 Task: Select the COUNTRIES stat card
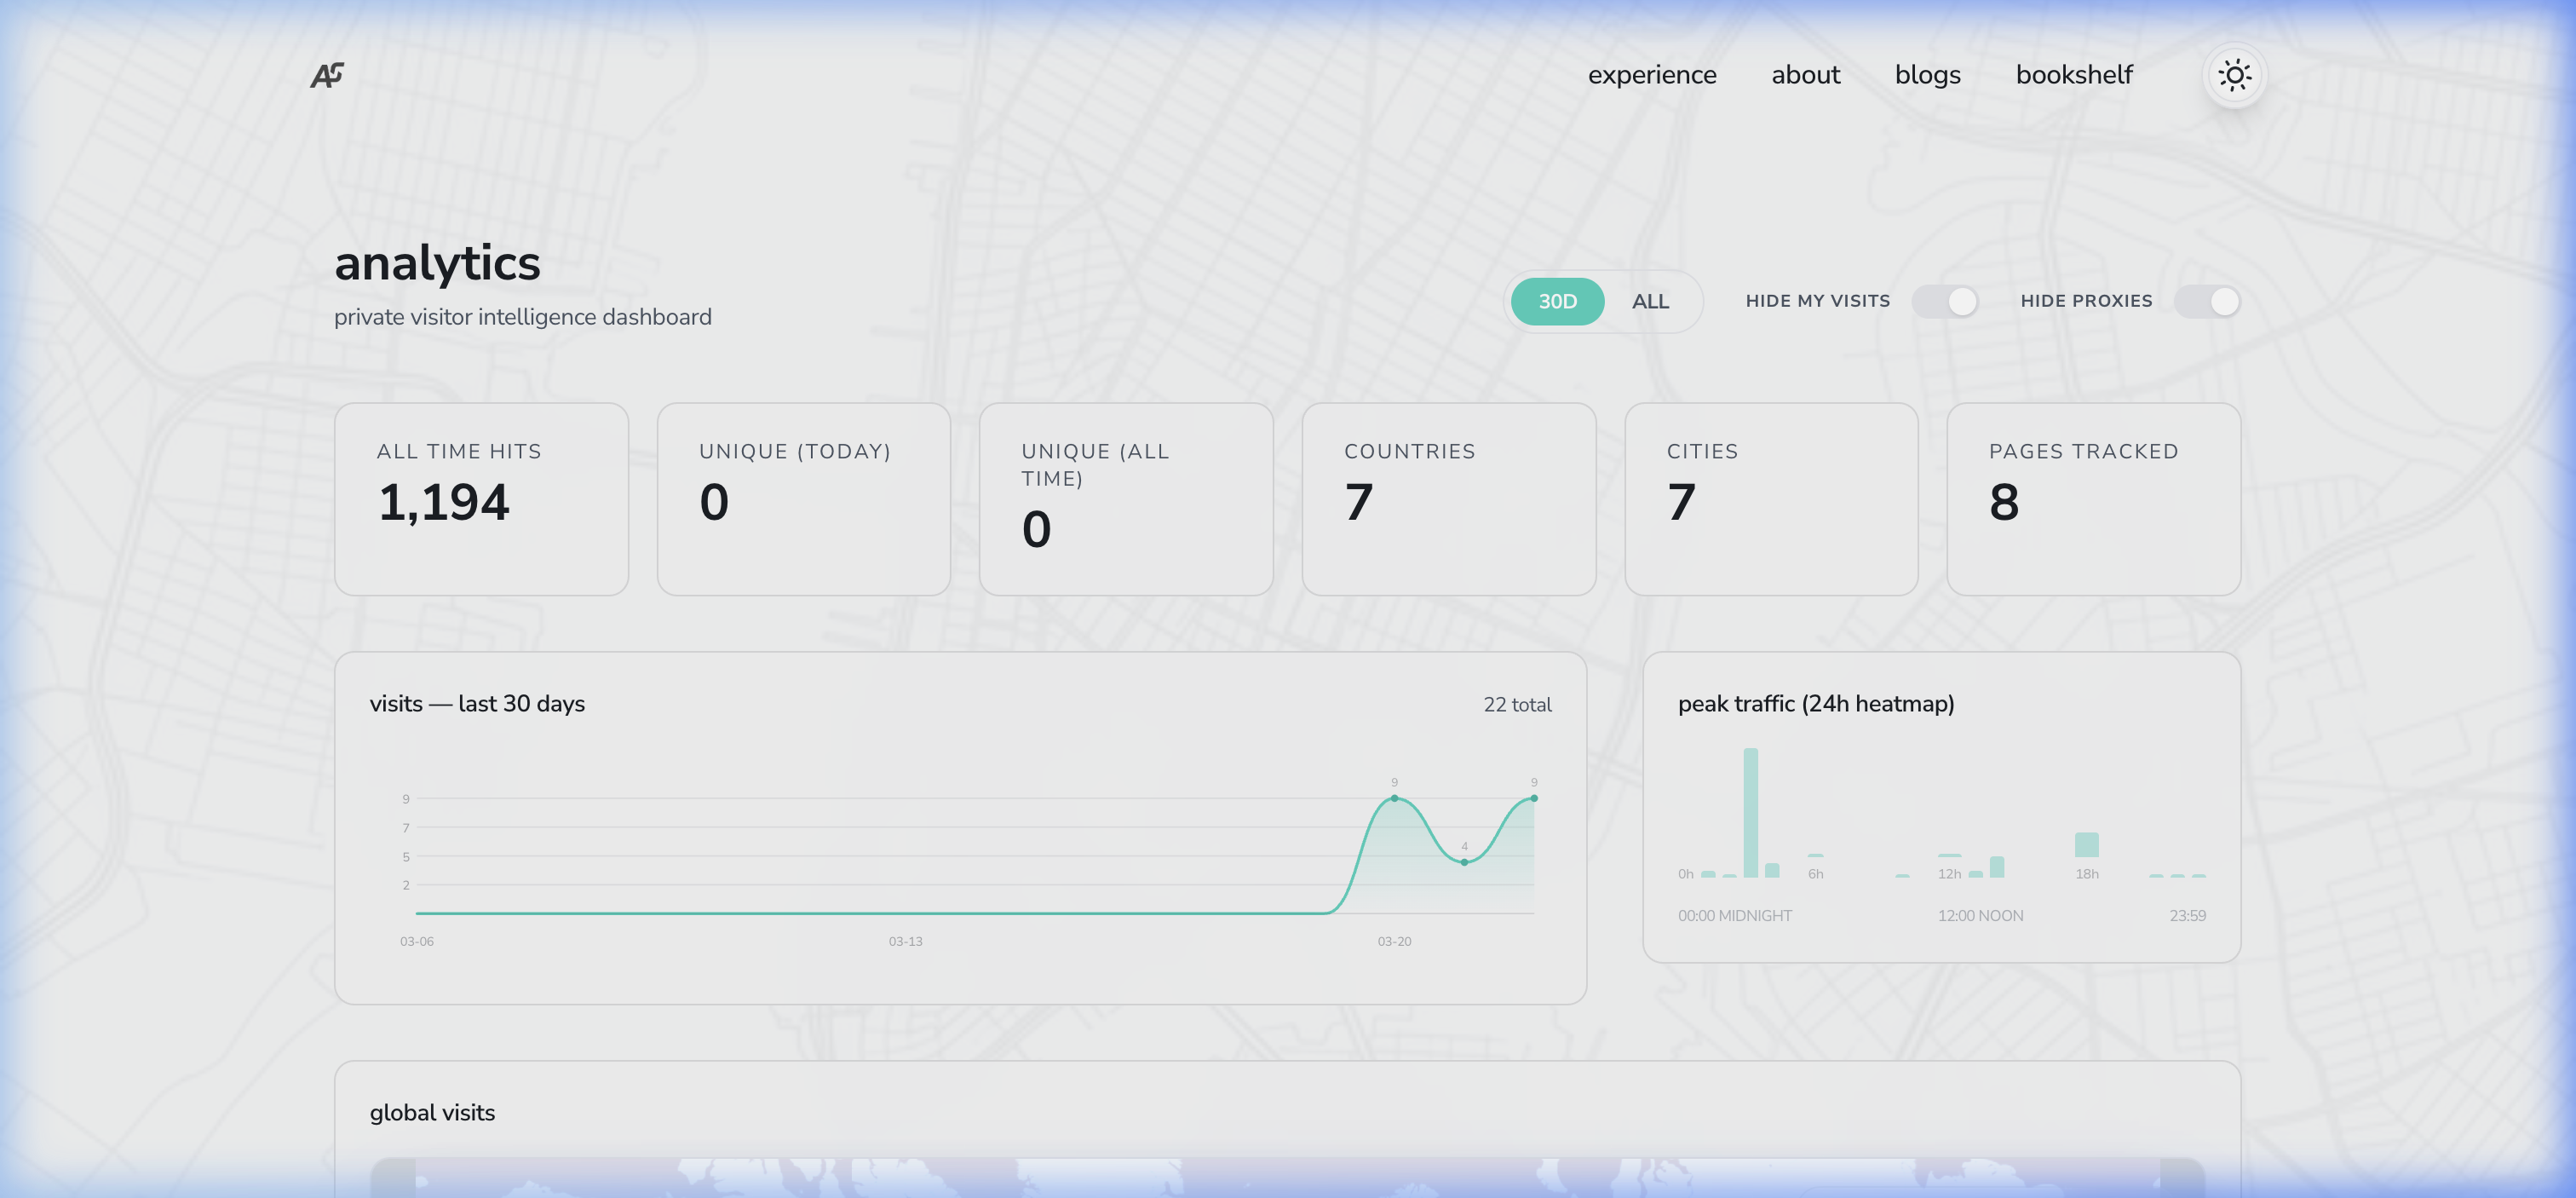pos(1449,497)
